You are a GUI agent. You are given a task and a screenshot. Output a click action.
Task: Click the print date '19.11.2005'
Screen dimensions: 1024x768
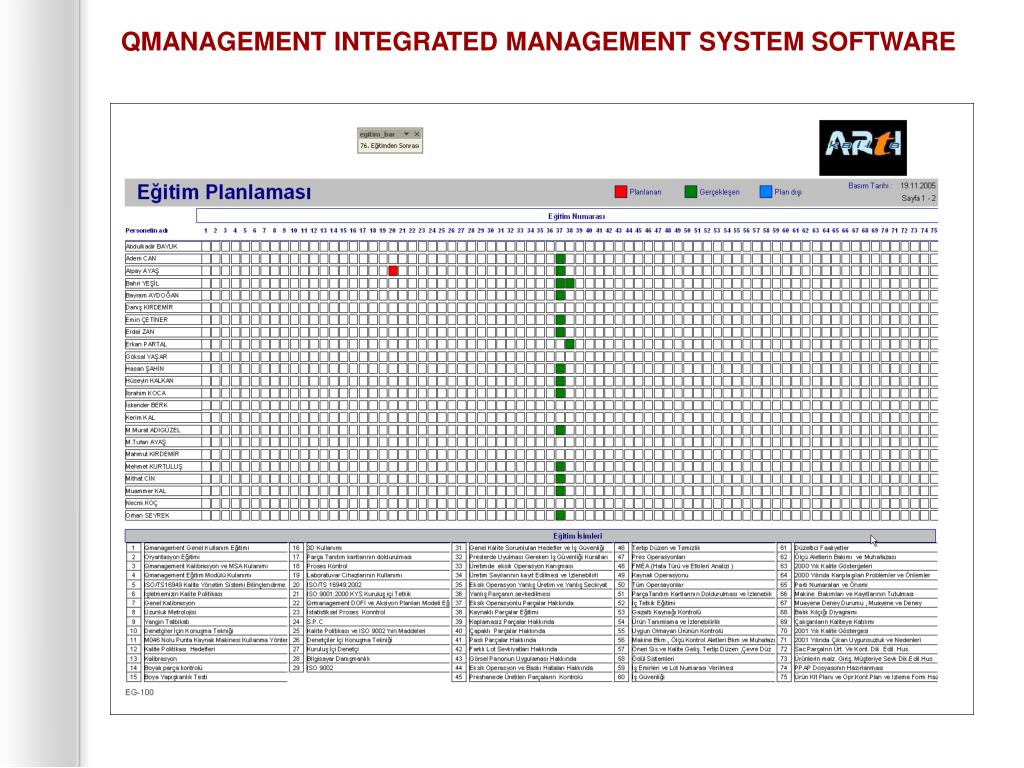918,185
